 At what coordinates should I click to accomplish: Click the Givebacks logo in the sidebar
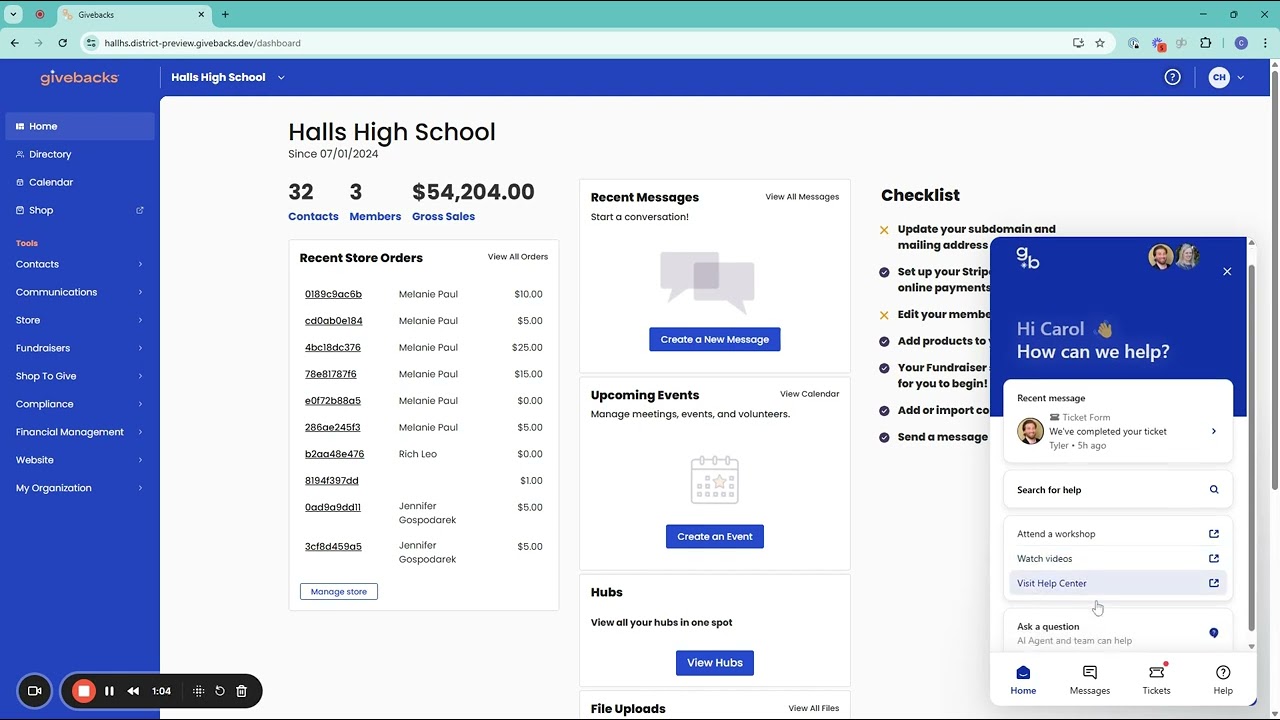[x=79, y=77]
